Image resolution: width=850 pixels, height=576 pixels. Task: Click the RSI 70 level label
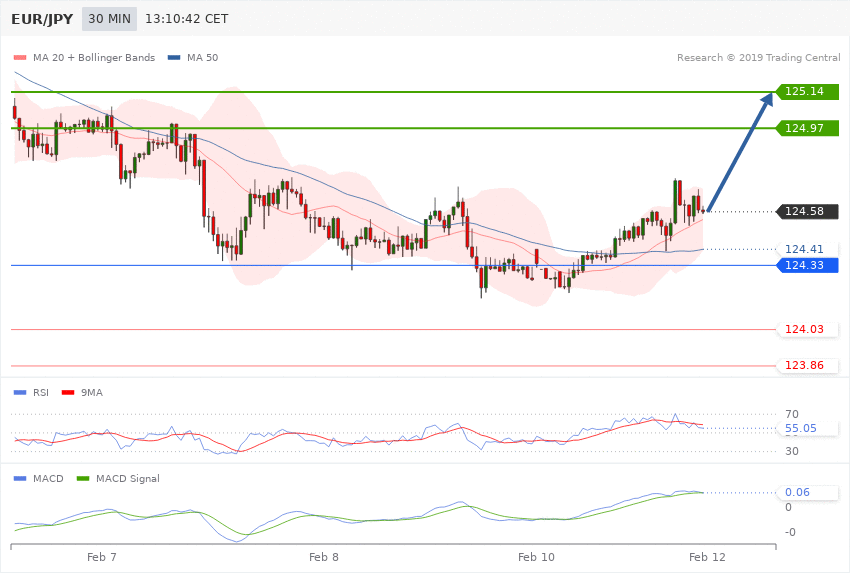[x=792, y=415]
